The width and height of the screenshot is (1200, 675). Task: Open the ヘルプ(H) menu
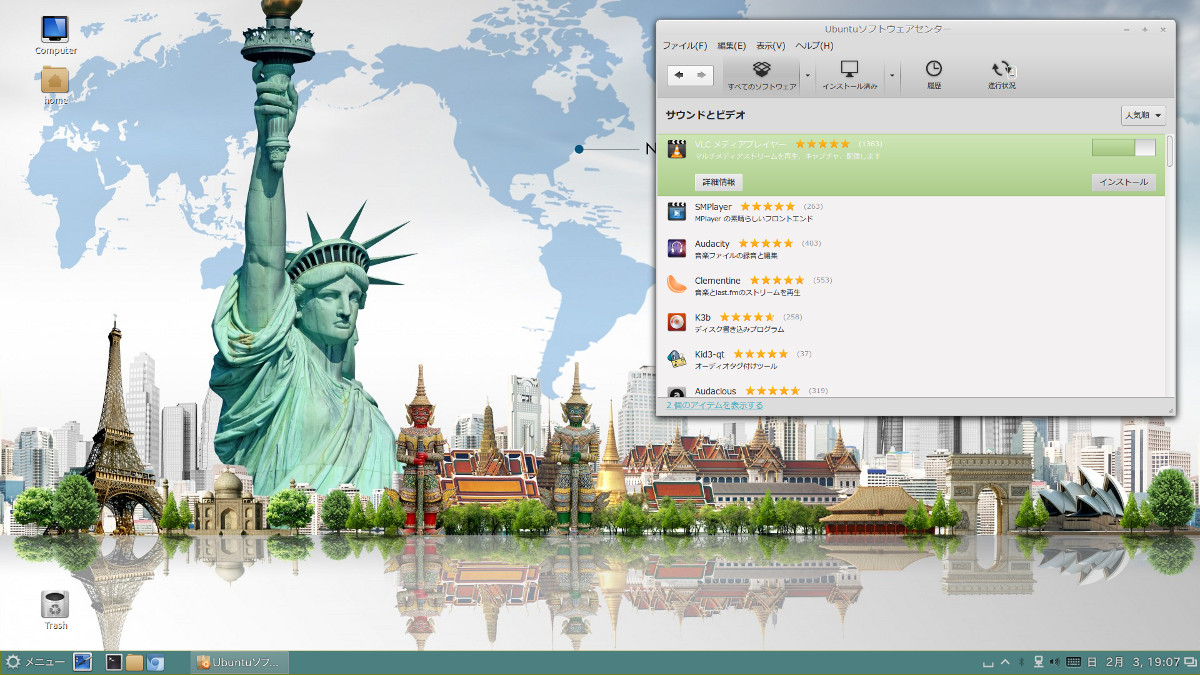tap(814, 46)
